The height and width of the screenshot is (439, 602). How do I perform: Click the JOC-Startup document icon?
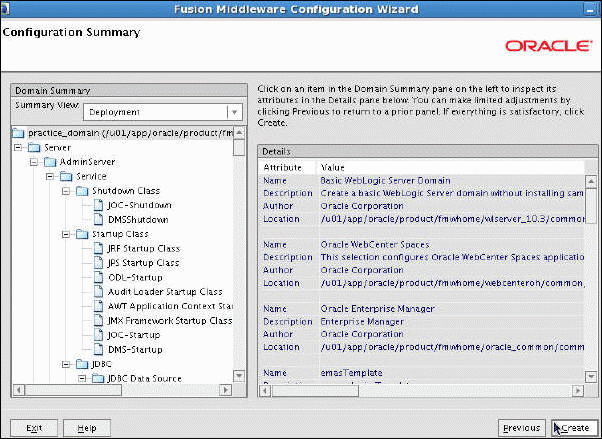point(99,335)
